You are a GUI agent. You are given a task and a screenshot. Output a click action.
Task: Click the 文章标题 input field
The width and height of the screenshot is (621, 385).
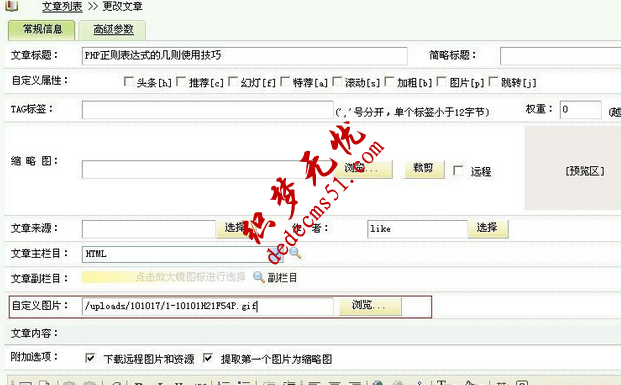tap(244, 55)
